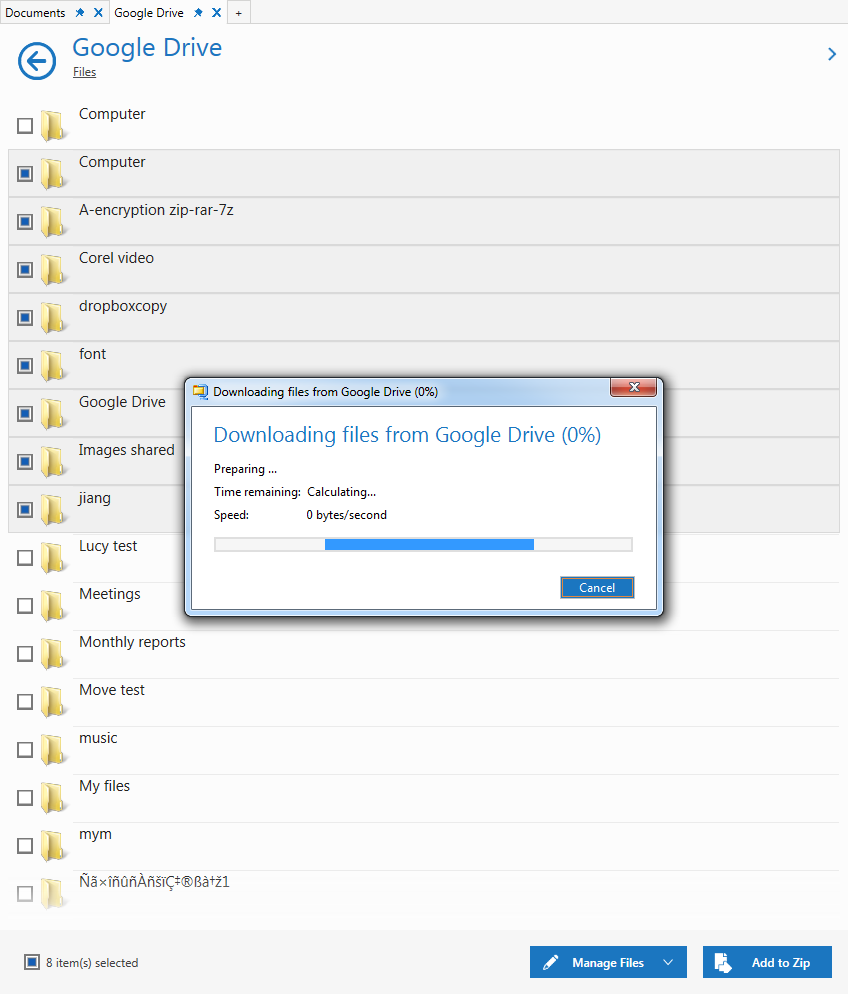This screenshot has width=848, height=994.
Task: Toggle the select-all checkbox beside items selected
Action: pyautogui.click(x=32, y=962)
